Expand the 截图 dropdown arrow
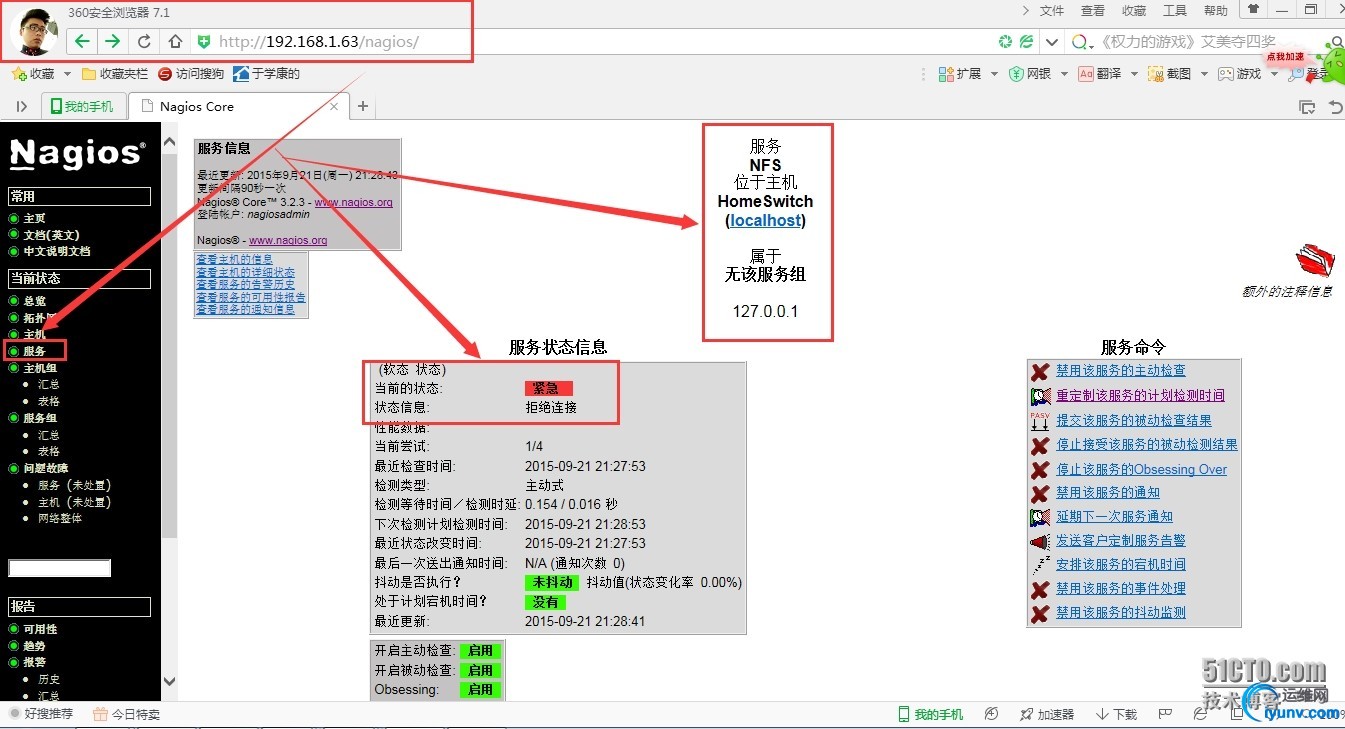This screenshot has height=729, width=1345. coord(1204,74)
